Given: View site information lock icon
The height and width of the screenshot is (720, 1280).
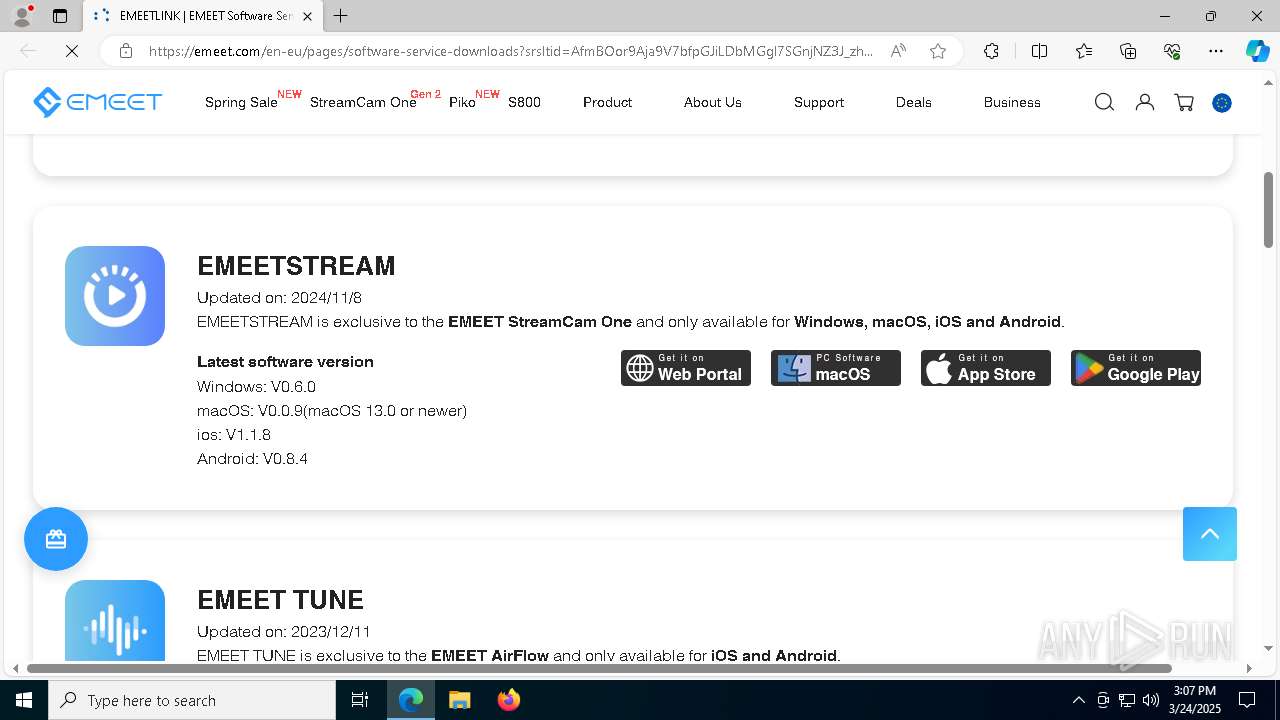Looking at the screenshot, I should coord(126,51).
